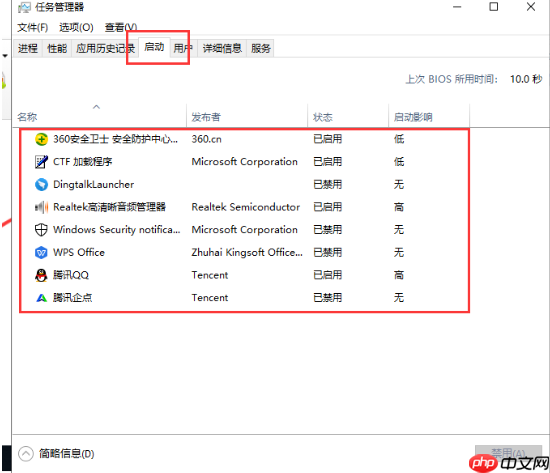Click the CTF 加载程序 pen icon
This screenshot has height=473, width=550.
click(x=41, y=162)
